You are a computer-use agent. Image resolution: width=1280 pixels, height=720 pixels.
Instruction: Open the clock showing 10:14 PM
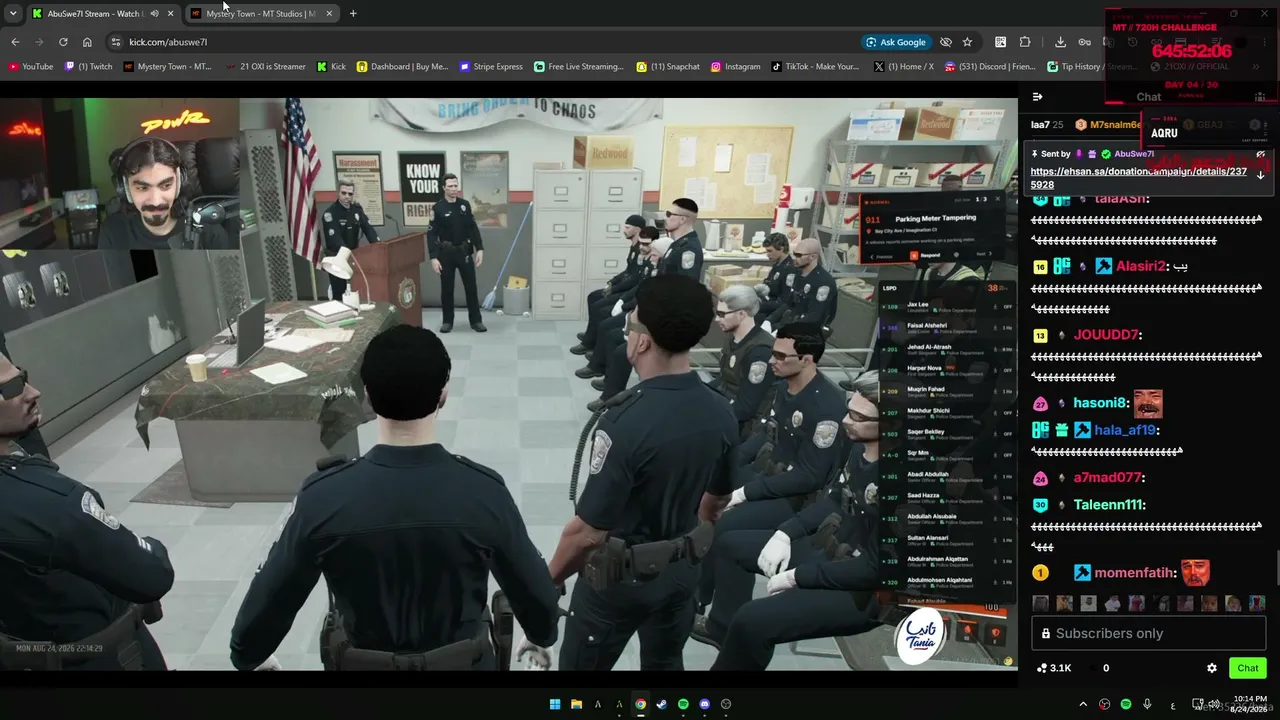[x=1248, y=704]
